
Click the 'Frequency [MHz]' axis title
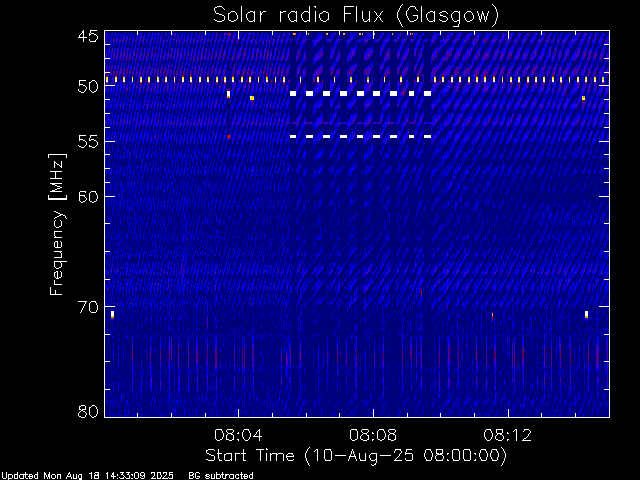coord(57,224)
